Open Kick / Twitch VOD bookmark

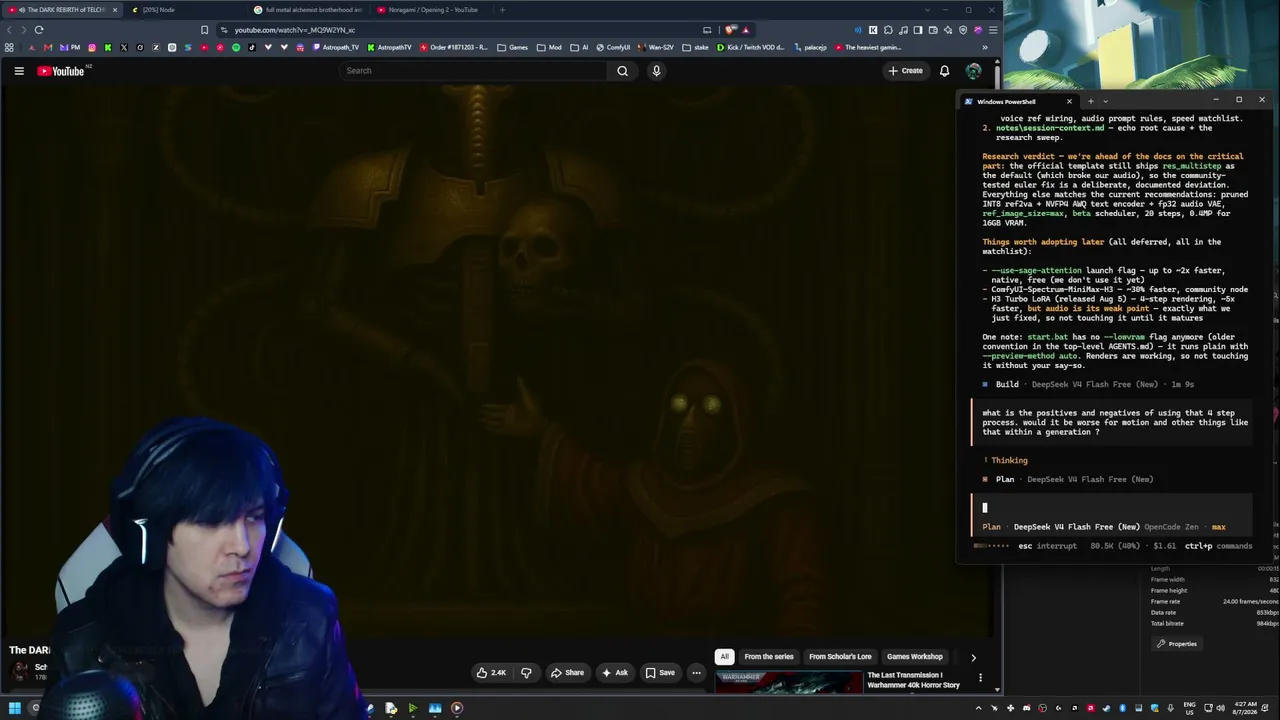751,47
